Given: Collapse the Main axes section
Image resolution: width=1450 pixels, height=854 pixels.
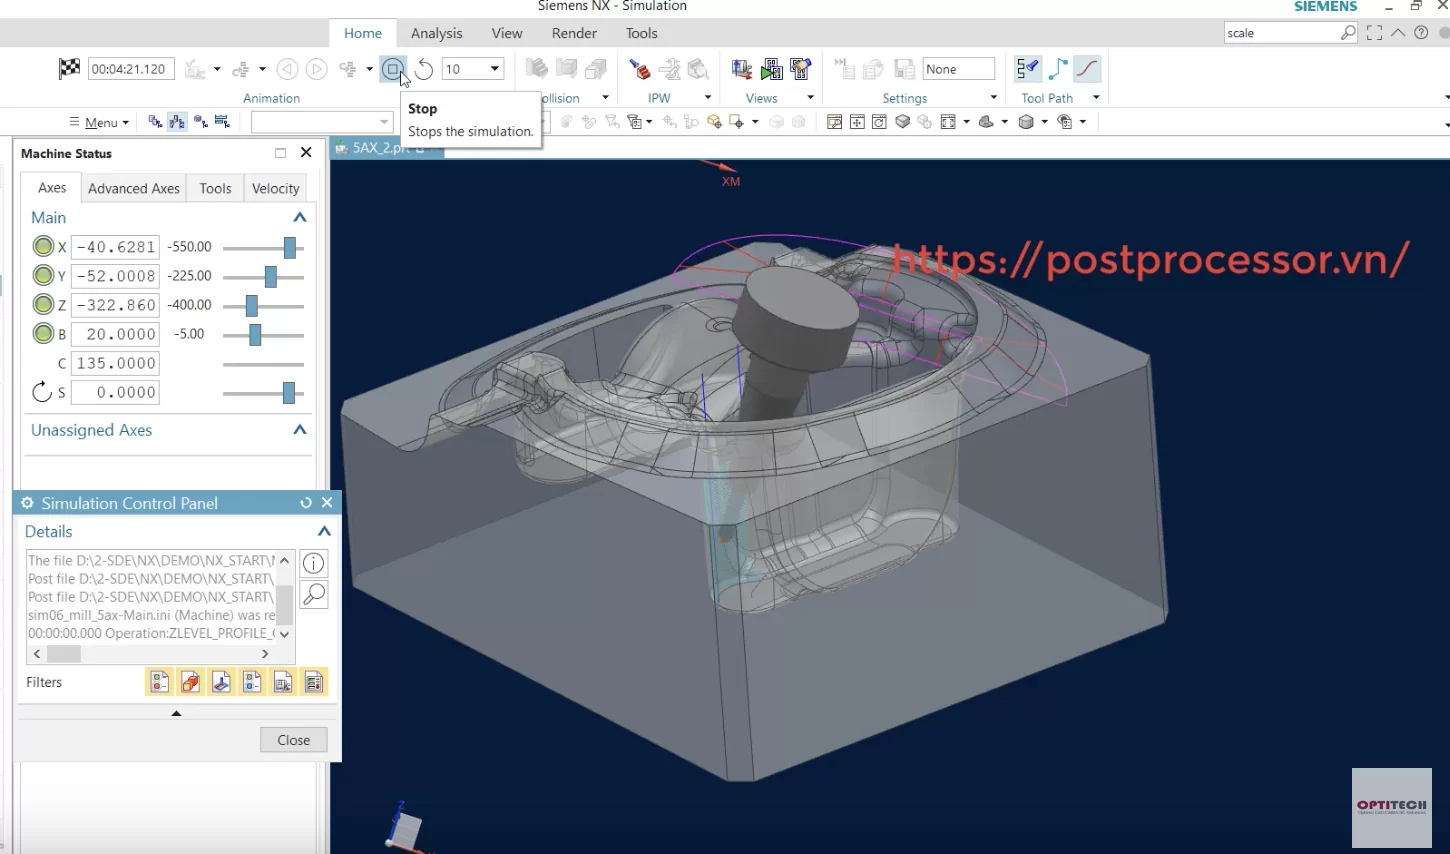Looking at the screenshot, I should pos(299,218).
